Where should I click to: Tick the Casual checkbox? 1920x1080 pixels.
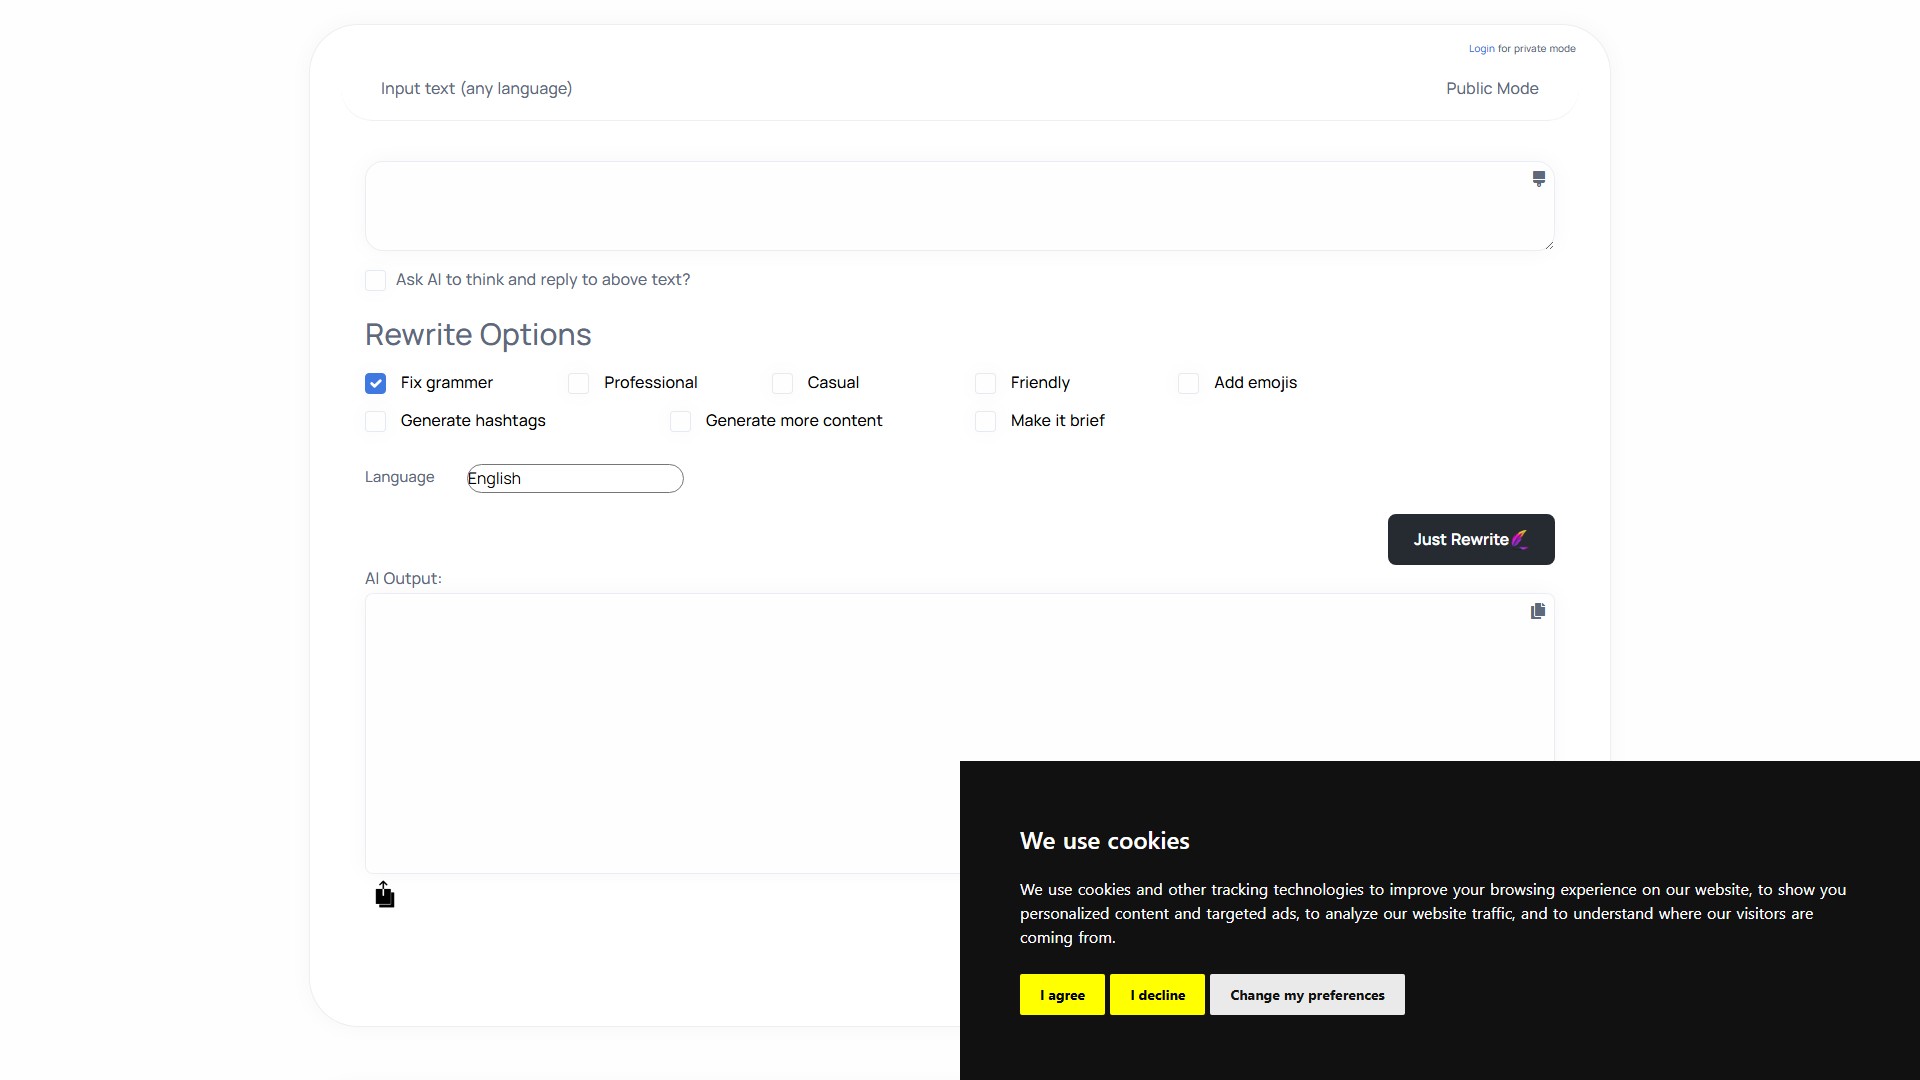tap(782, 384)
